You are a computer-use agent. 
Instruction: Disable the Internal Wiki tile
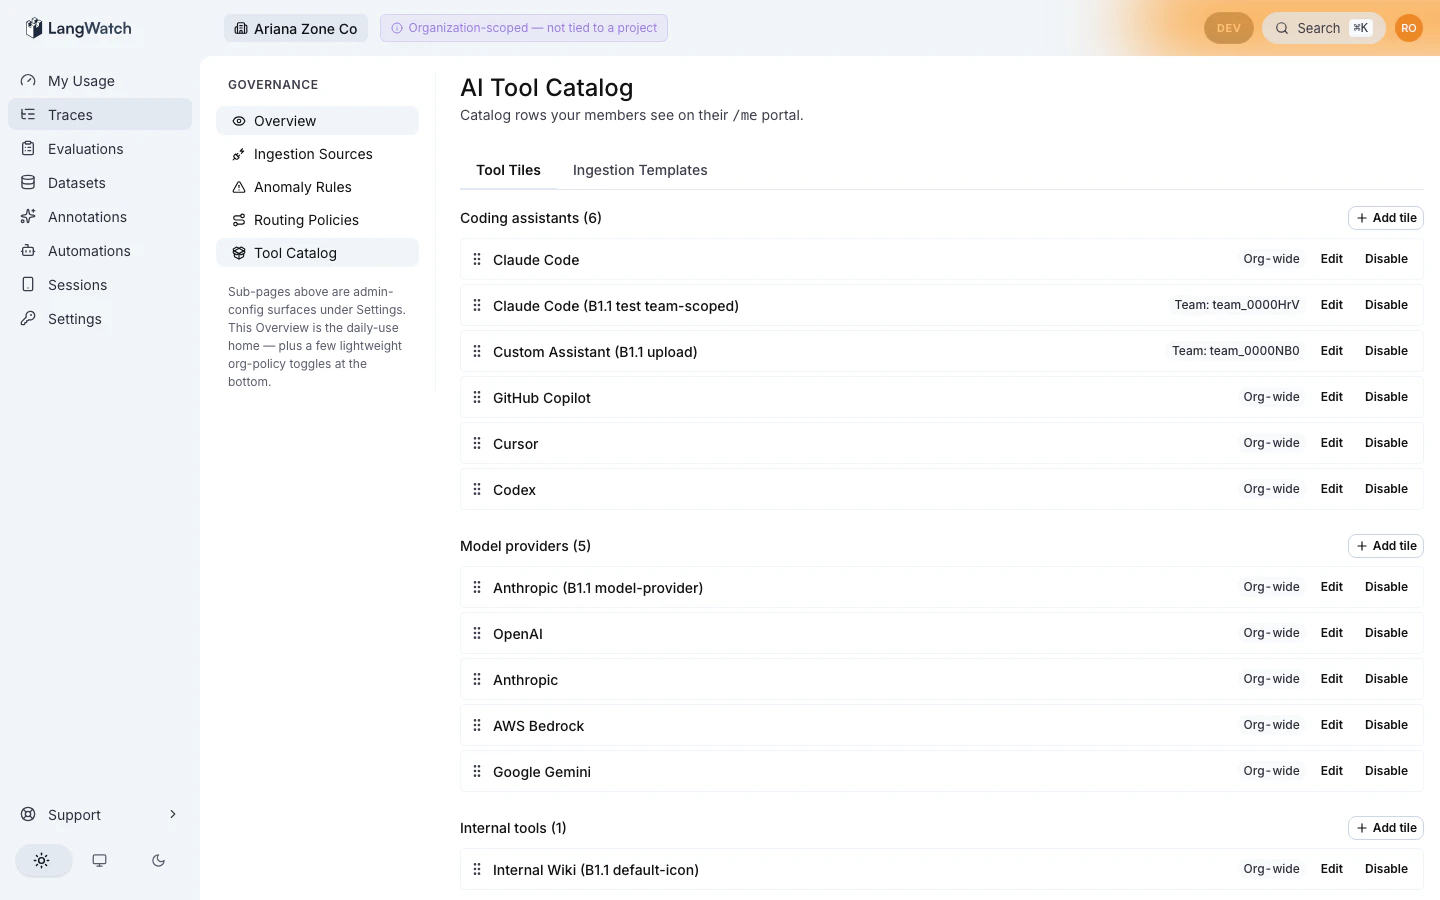point(1386,869)
